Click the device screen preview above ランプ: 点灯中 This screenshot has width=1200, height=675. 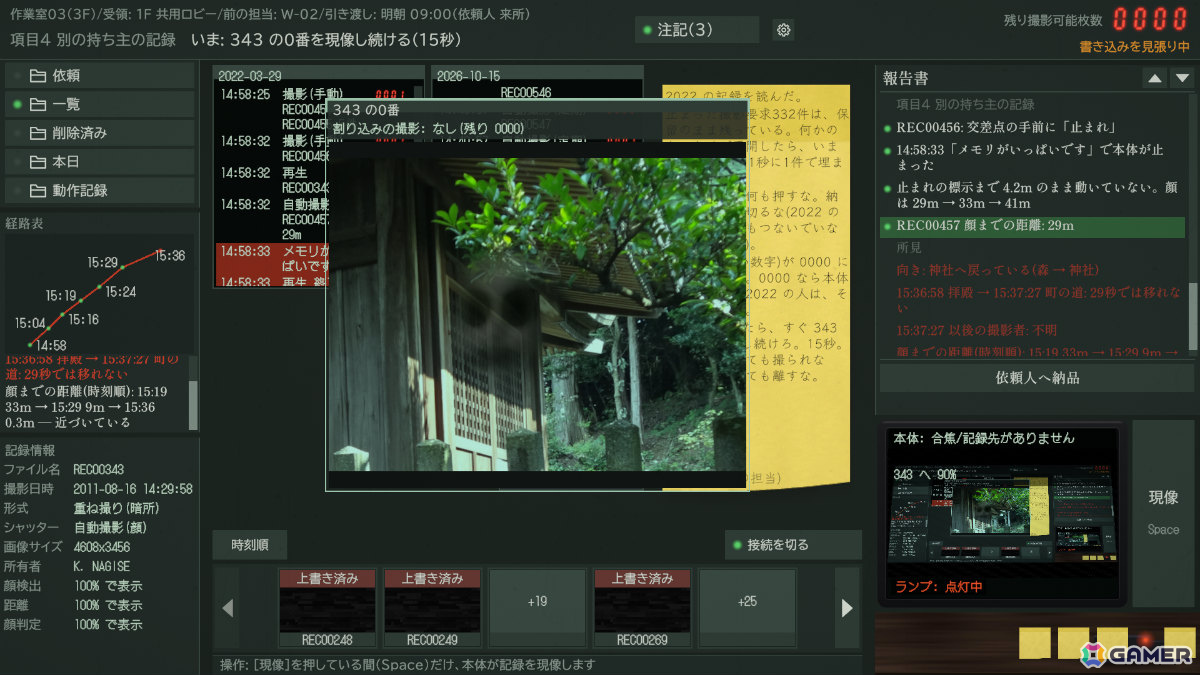tap(1002, 514)
